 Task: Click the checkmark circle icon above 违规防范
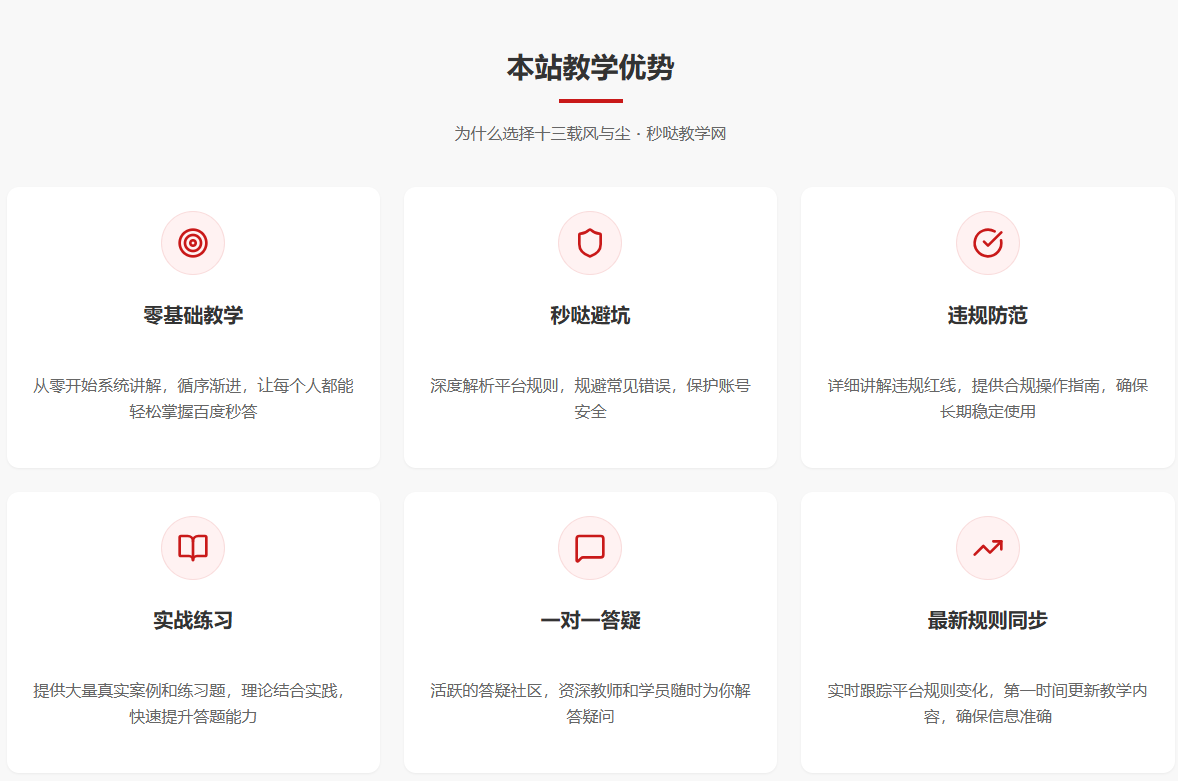[x=987, y=243]
